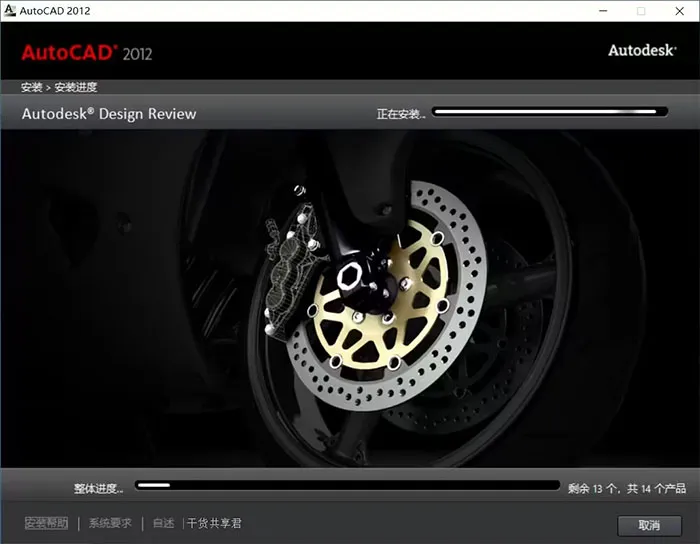700x544 pixels.
Task: Open the 安装帮助 help link
Action: (x=46, y=523)
